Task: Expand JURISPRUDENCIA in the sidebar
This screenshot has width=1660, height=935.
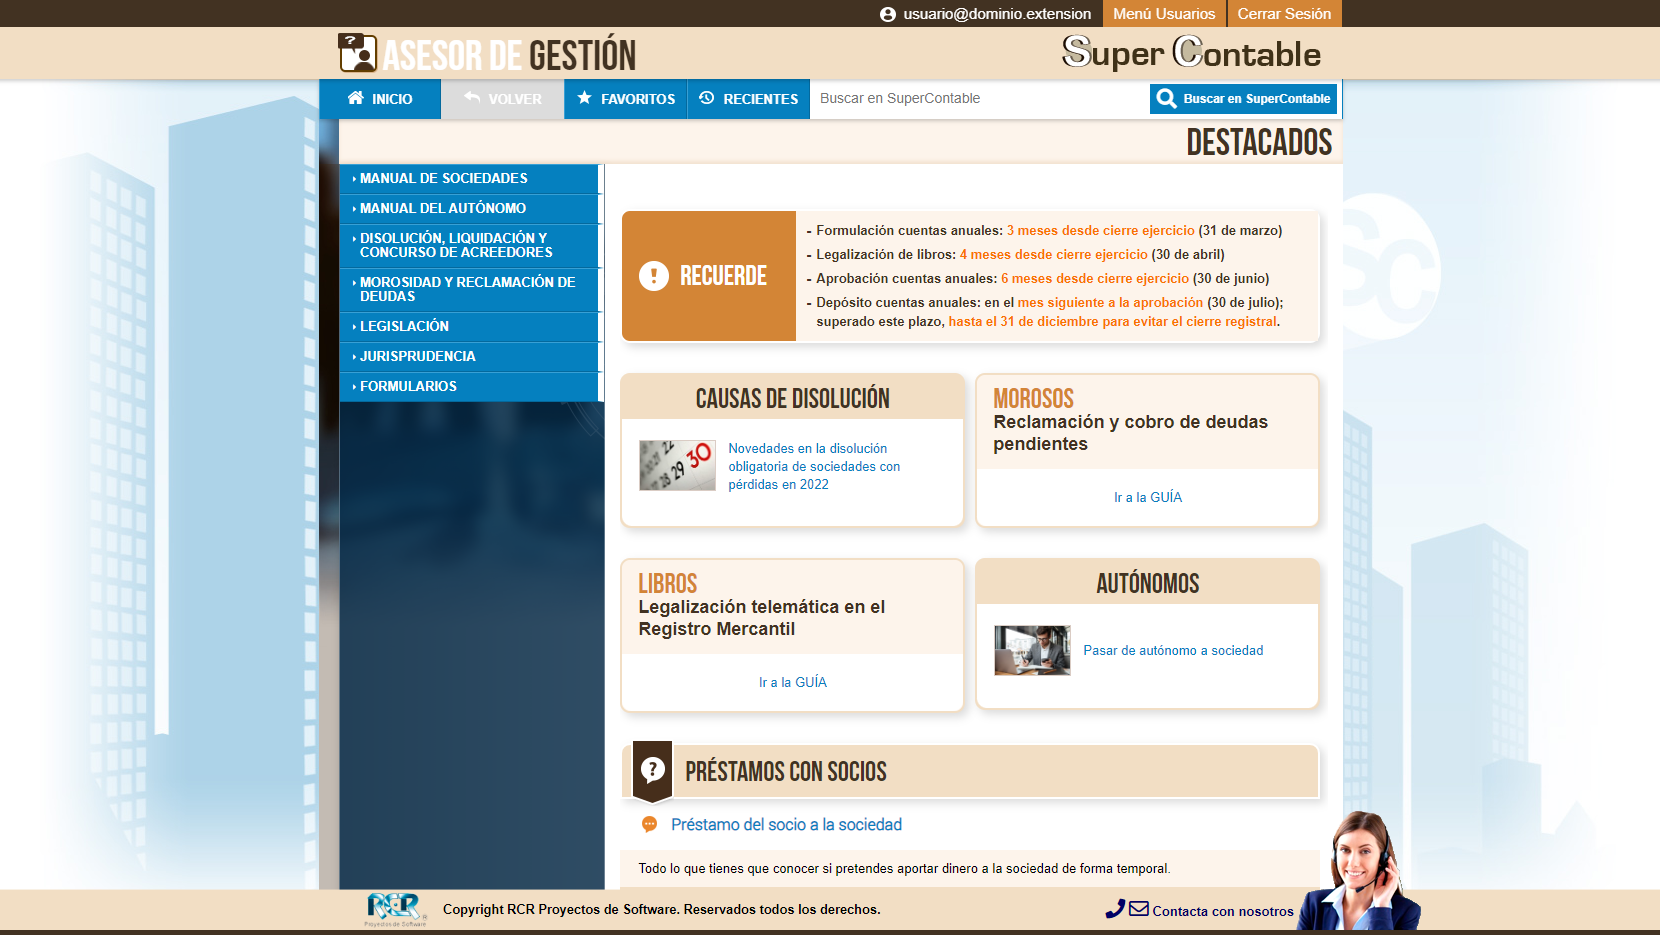Action: (470, 357)
